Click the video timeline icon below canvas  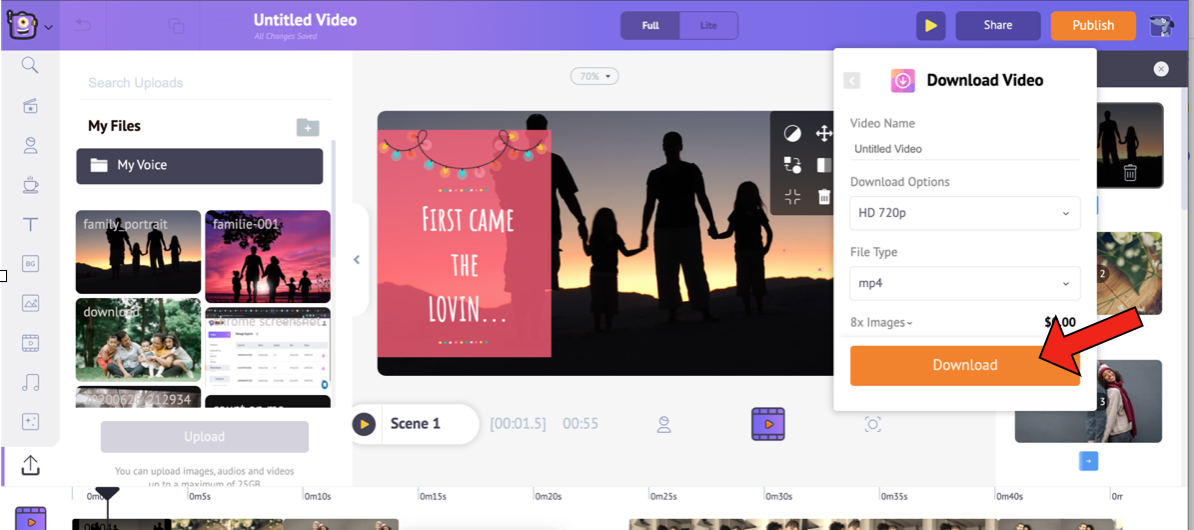[x=768, y=424]
